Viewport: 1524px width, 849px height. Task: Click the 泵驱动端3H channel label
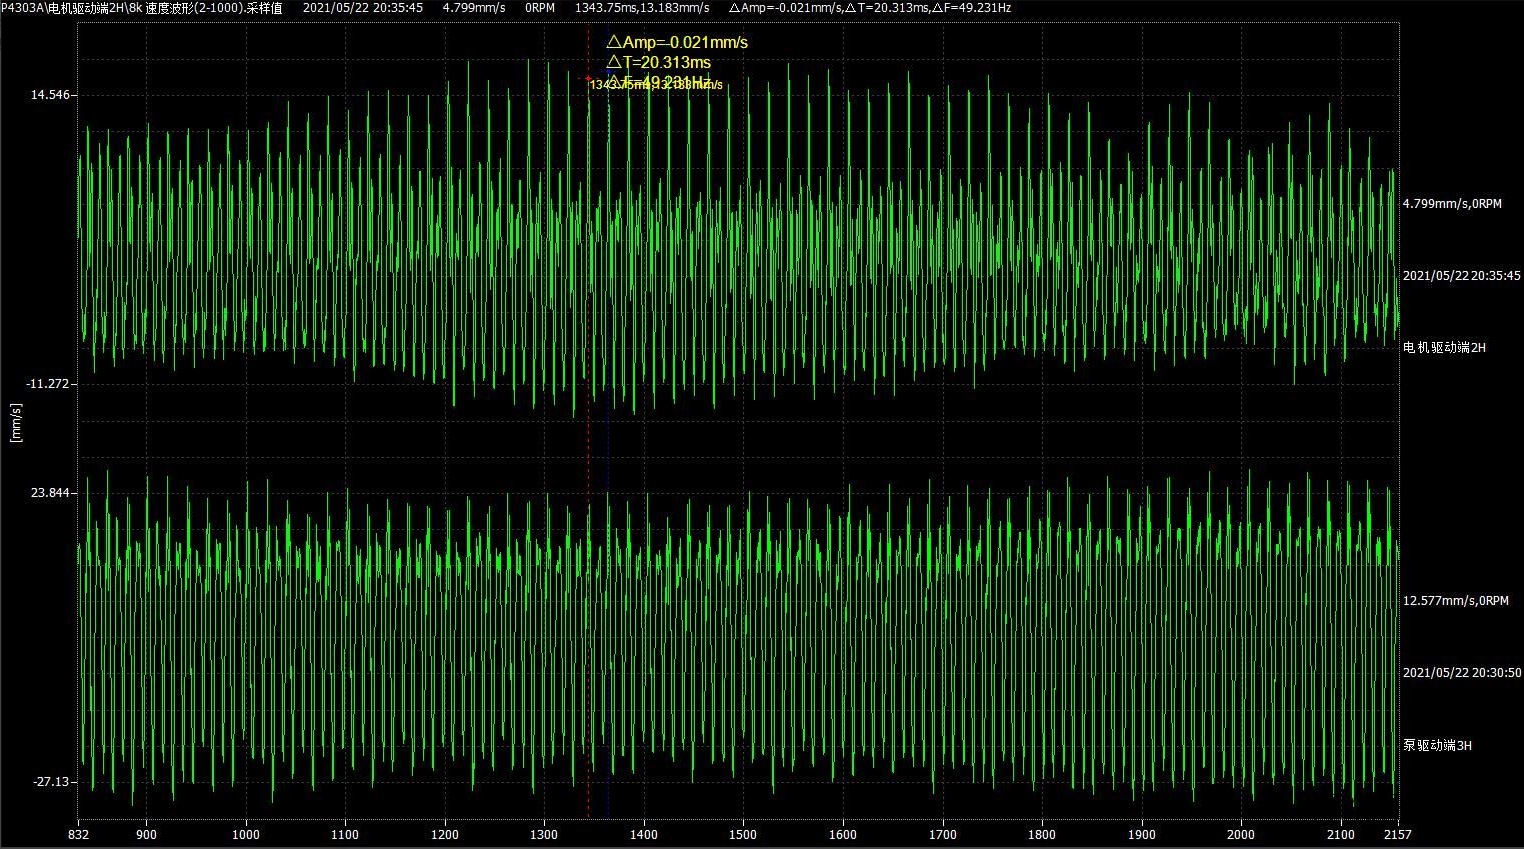pyautogui.click(x=1437, y=746)
